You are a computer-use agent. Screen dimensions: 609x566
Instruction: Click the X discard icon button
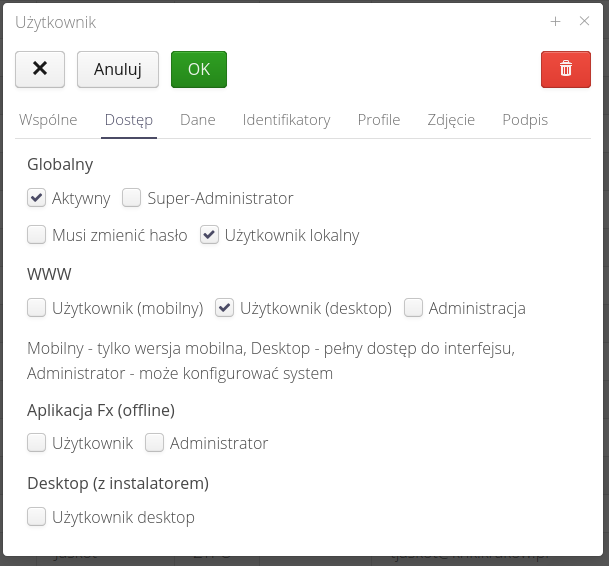tap(40, 69)
